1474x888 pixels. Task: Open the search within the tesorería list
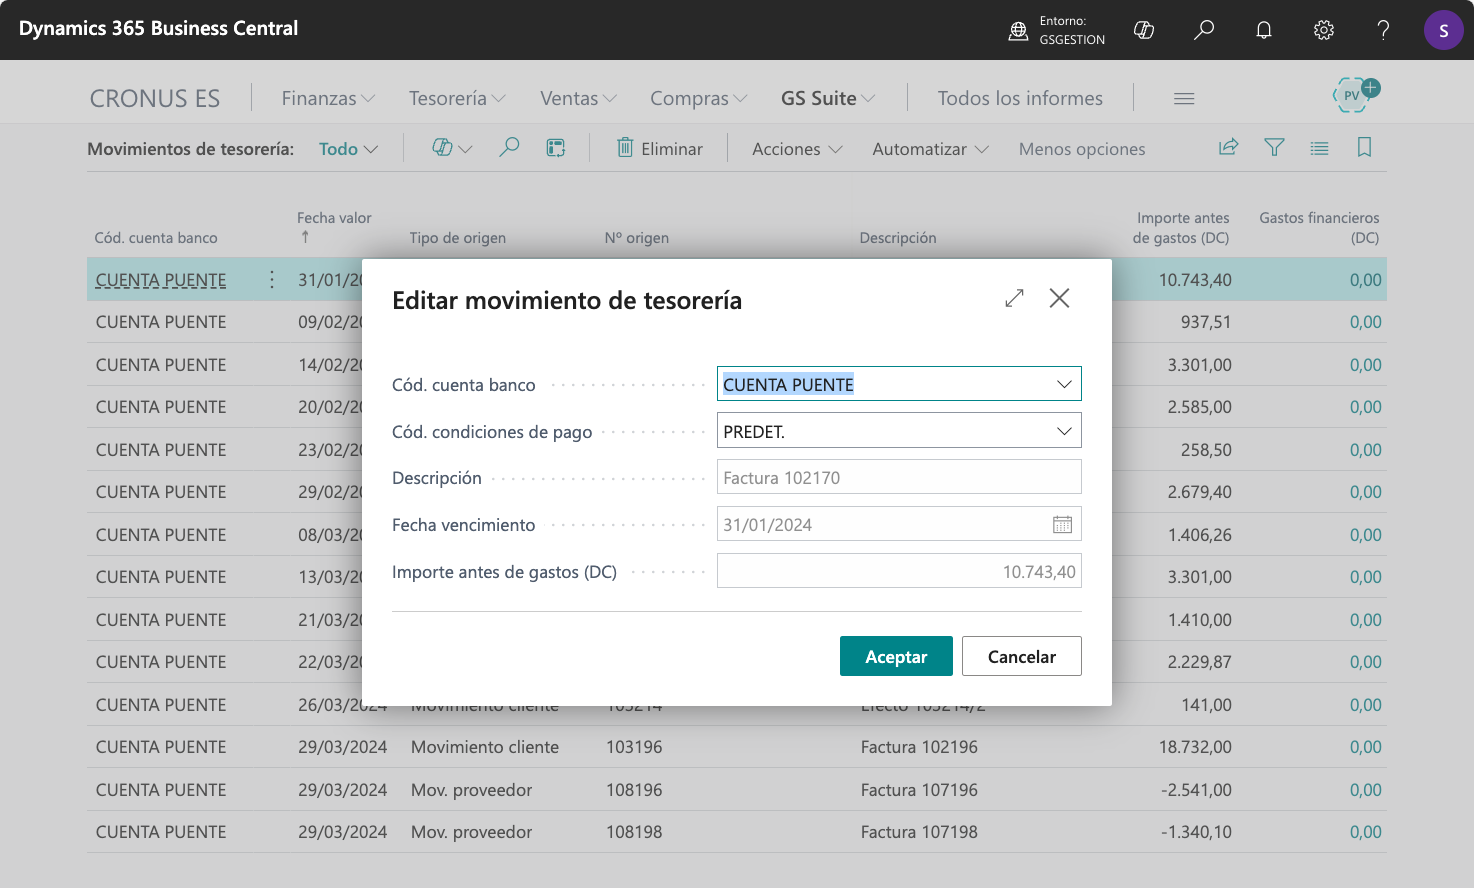pos(509,147)
